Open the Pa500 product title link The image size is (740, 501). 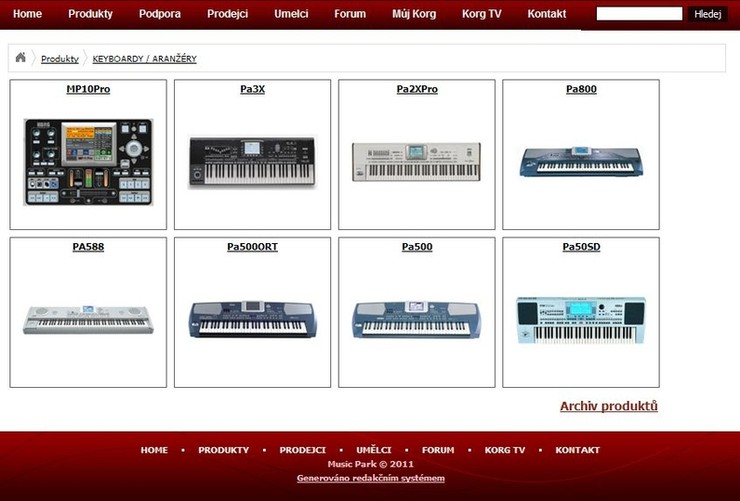tap(417, 247)
